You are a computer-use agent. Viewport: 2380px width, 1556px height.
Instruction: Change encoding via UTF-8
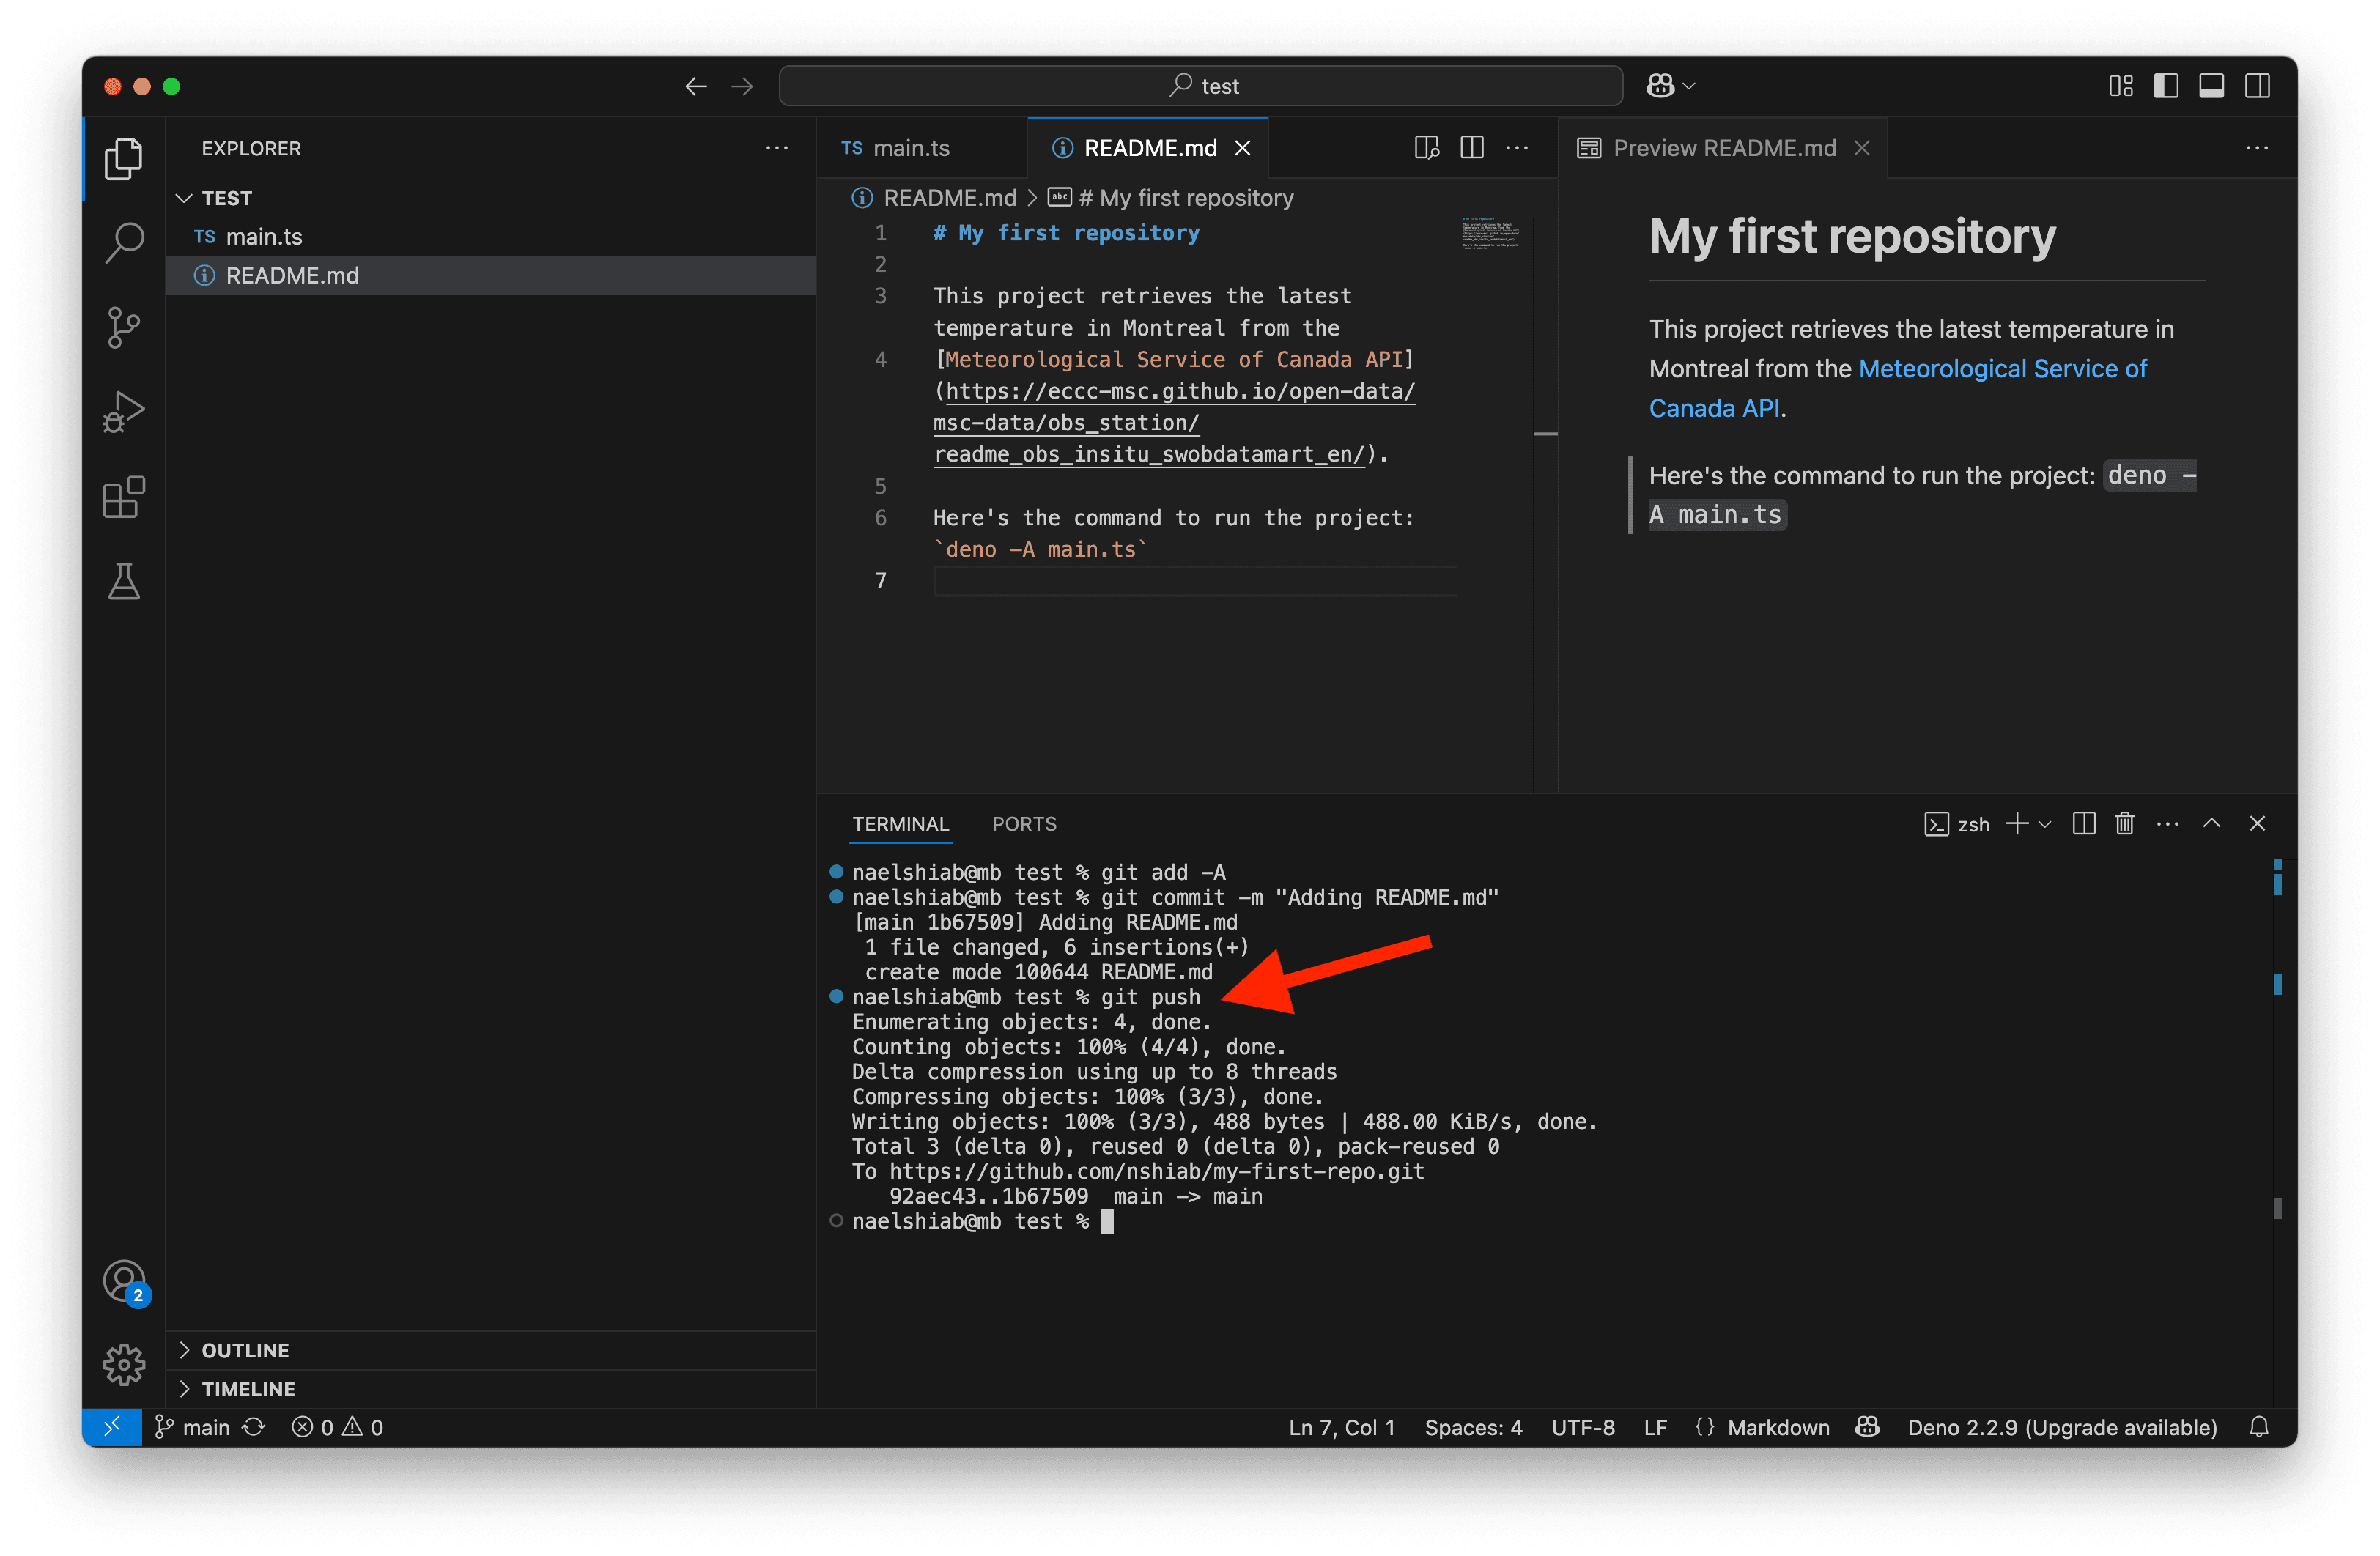[1583, 1427]
